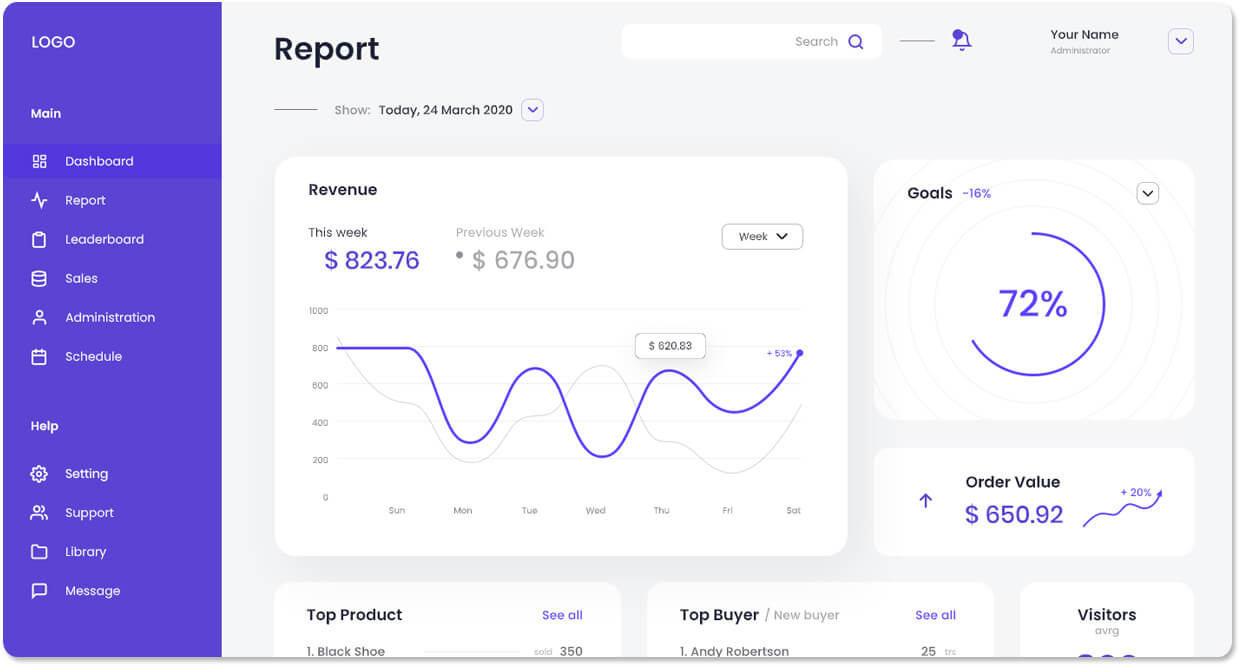Open Administration in the sidebar menu
Viewport: 1241px width, 667px height.
[x=110, y=318]
